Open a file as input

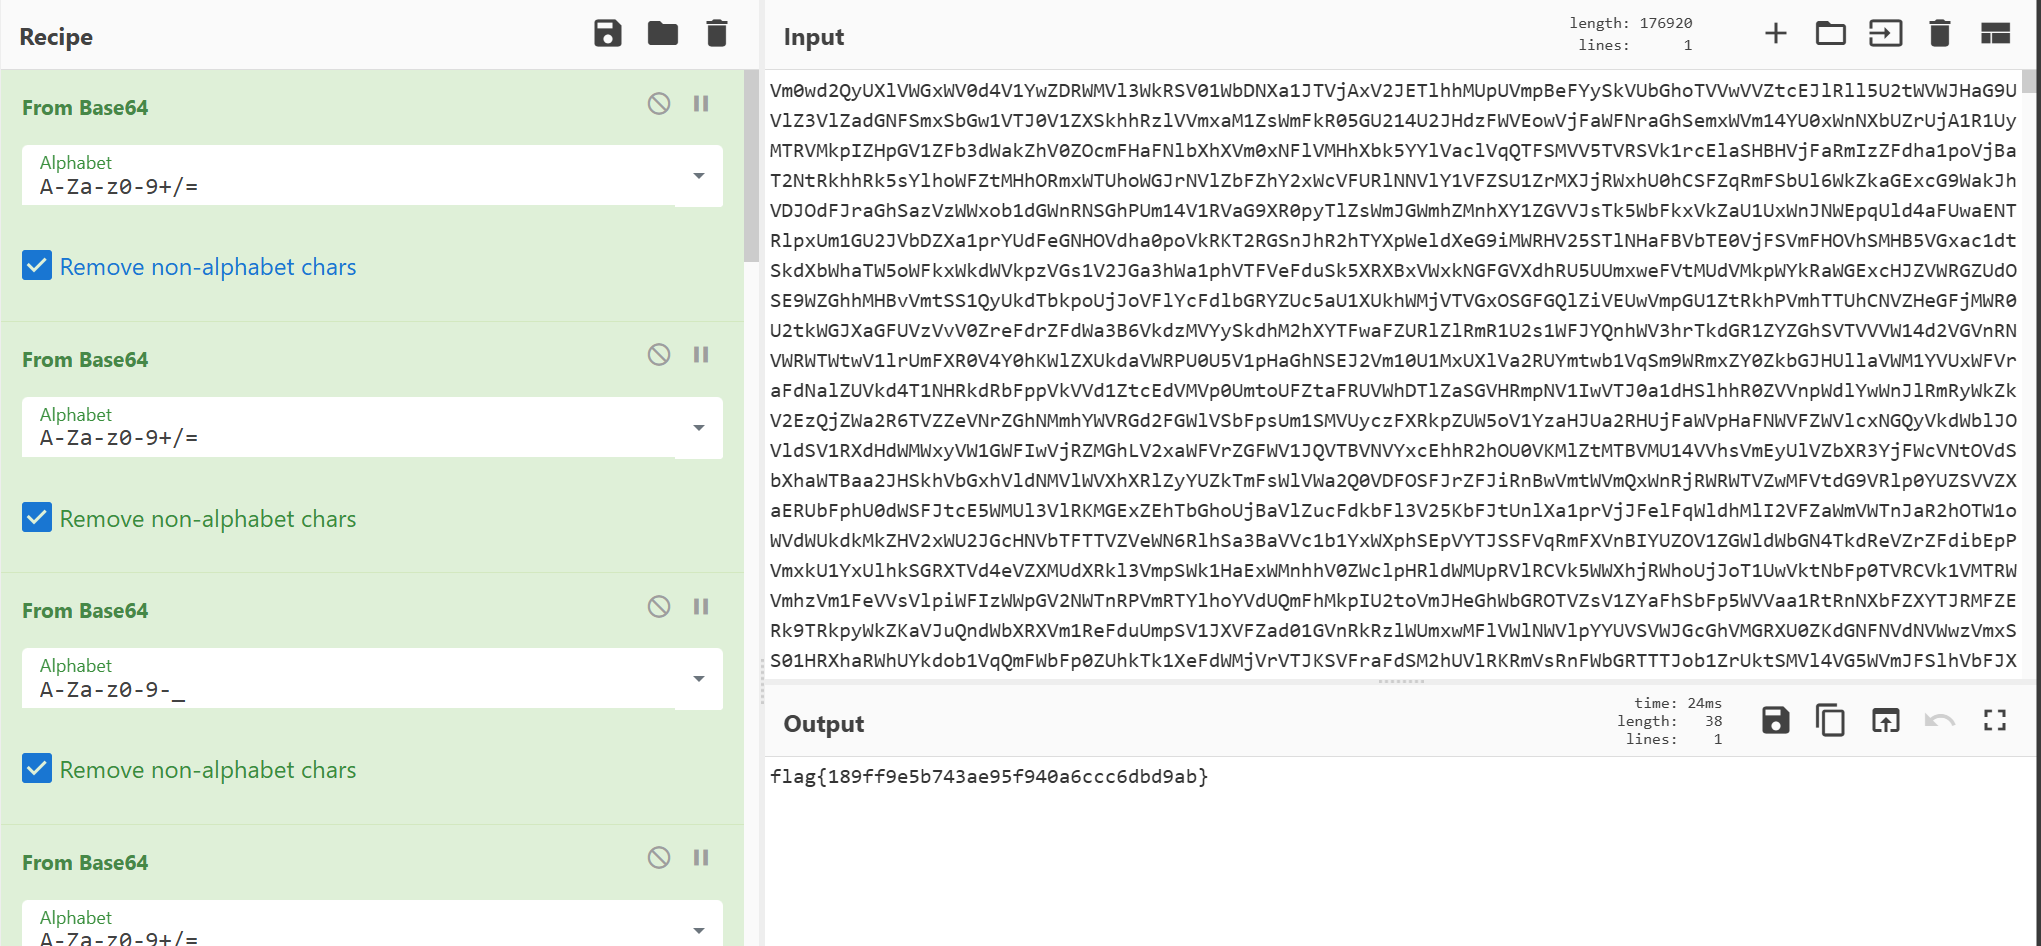(1830, 34)
